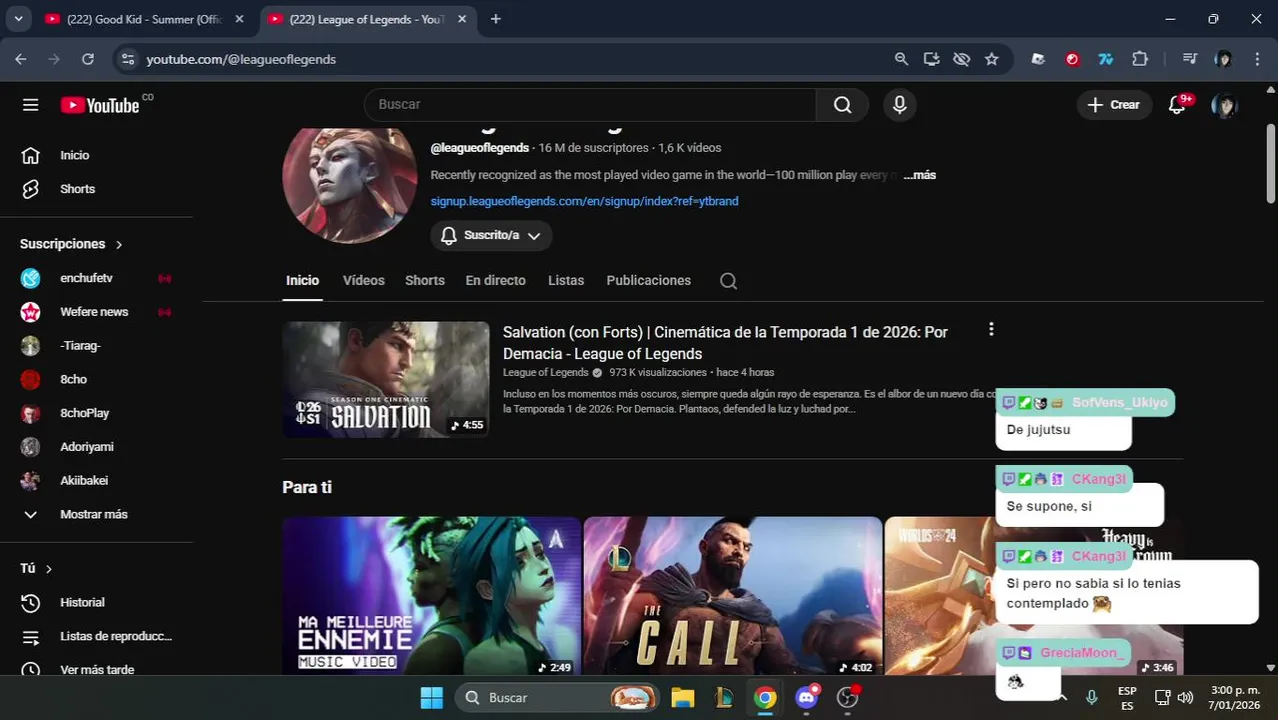Bookmark this page with star icon

[991, 59]
